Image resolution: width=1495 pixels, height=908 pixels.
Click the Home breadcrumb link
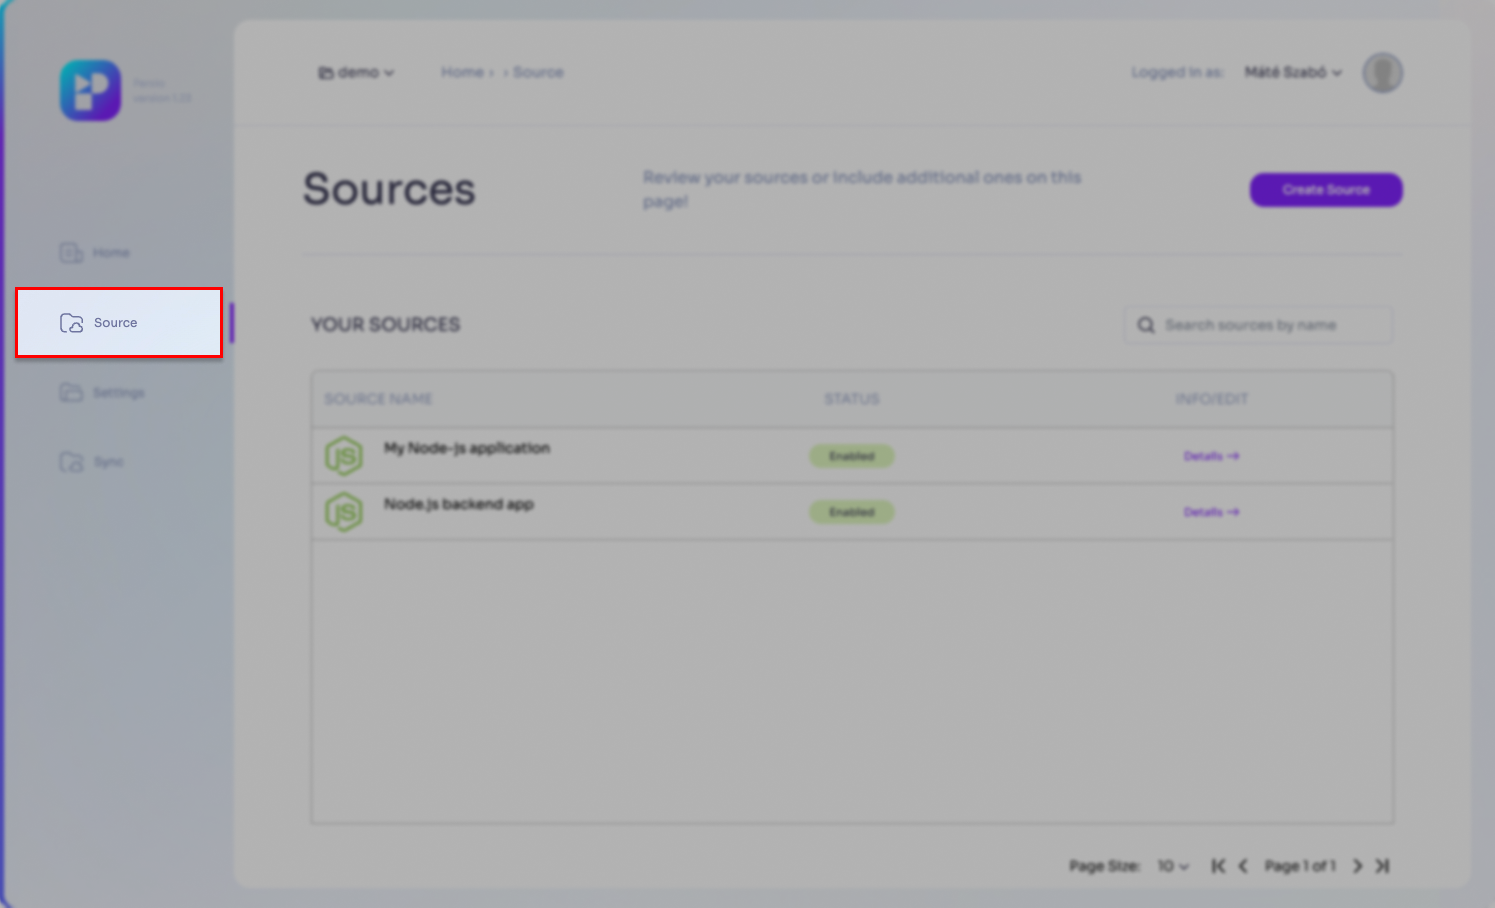pyautogui.click(x=462, y=73)
